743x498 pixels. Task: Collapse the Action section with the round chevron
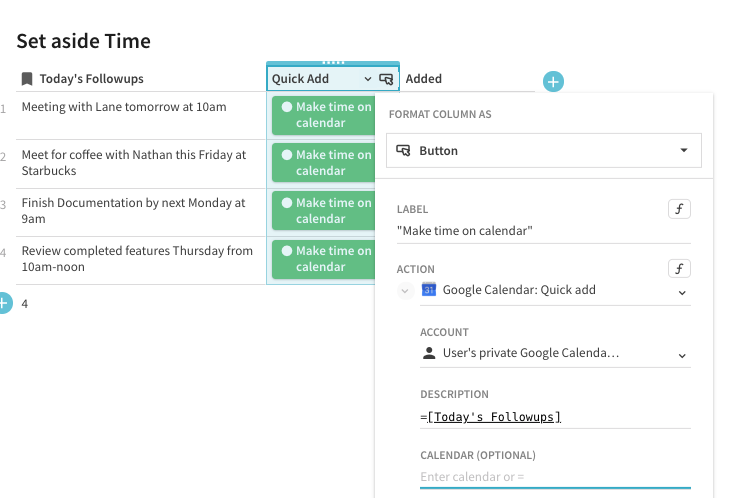(405, 290)
